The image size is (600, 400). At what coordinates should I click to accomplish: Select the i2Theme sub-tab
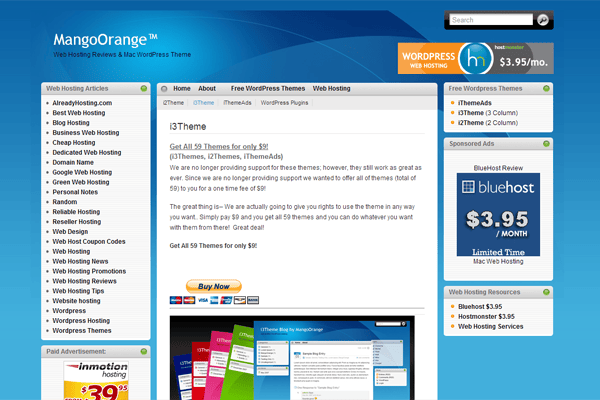(x=173, y=103)
